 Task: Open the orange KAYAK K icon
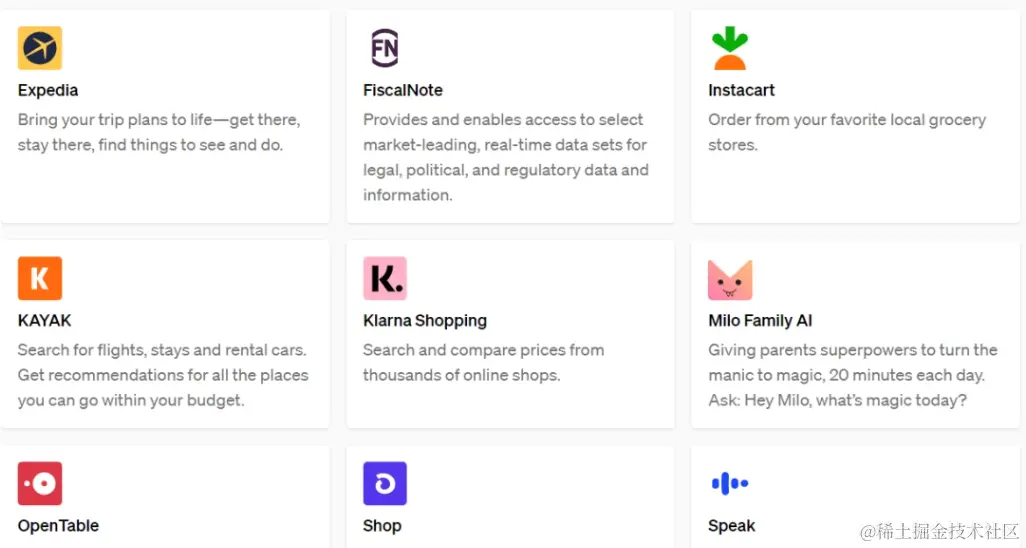(x=40, y=279)
